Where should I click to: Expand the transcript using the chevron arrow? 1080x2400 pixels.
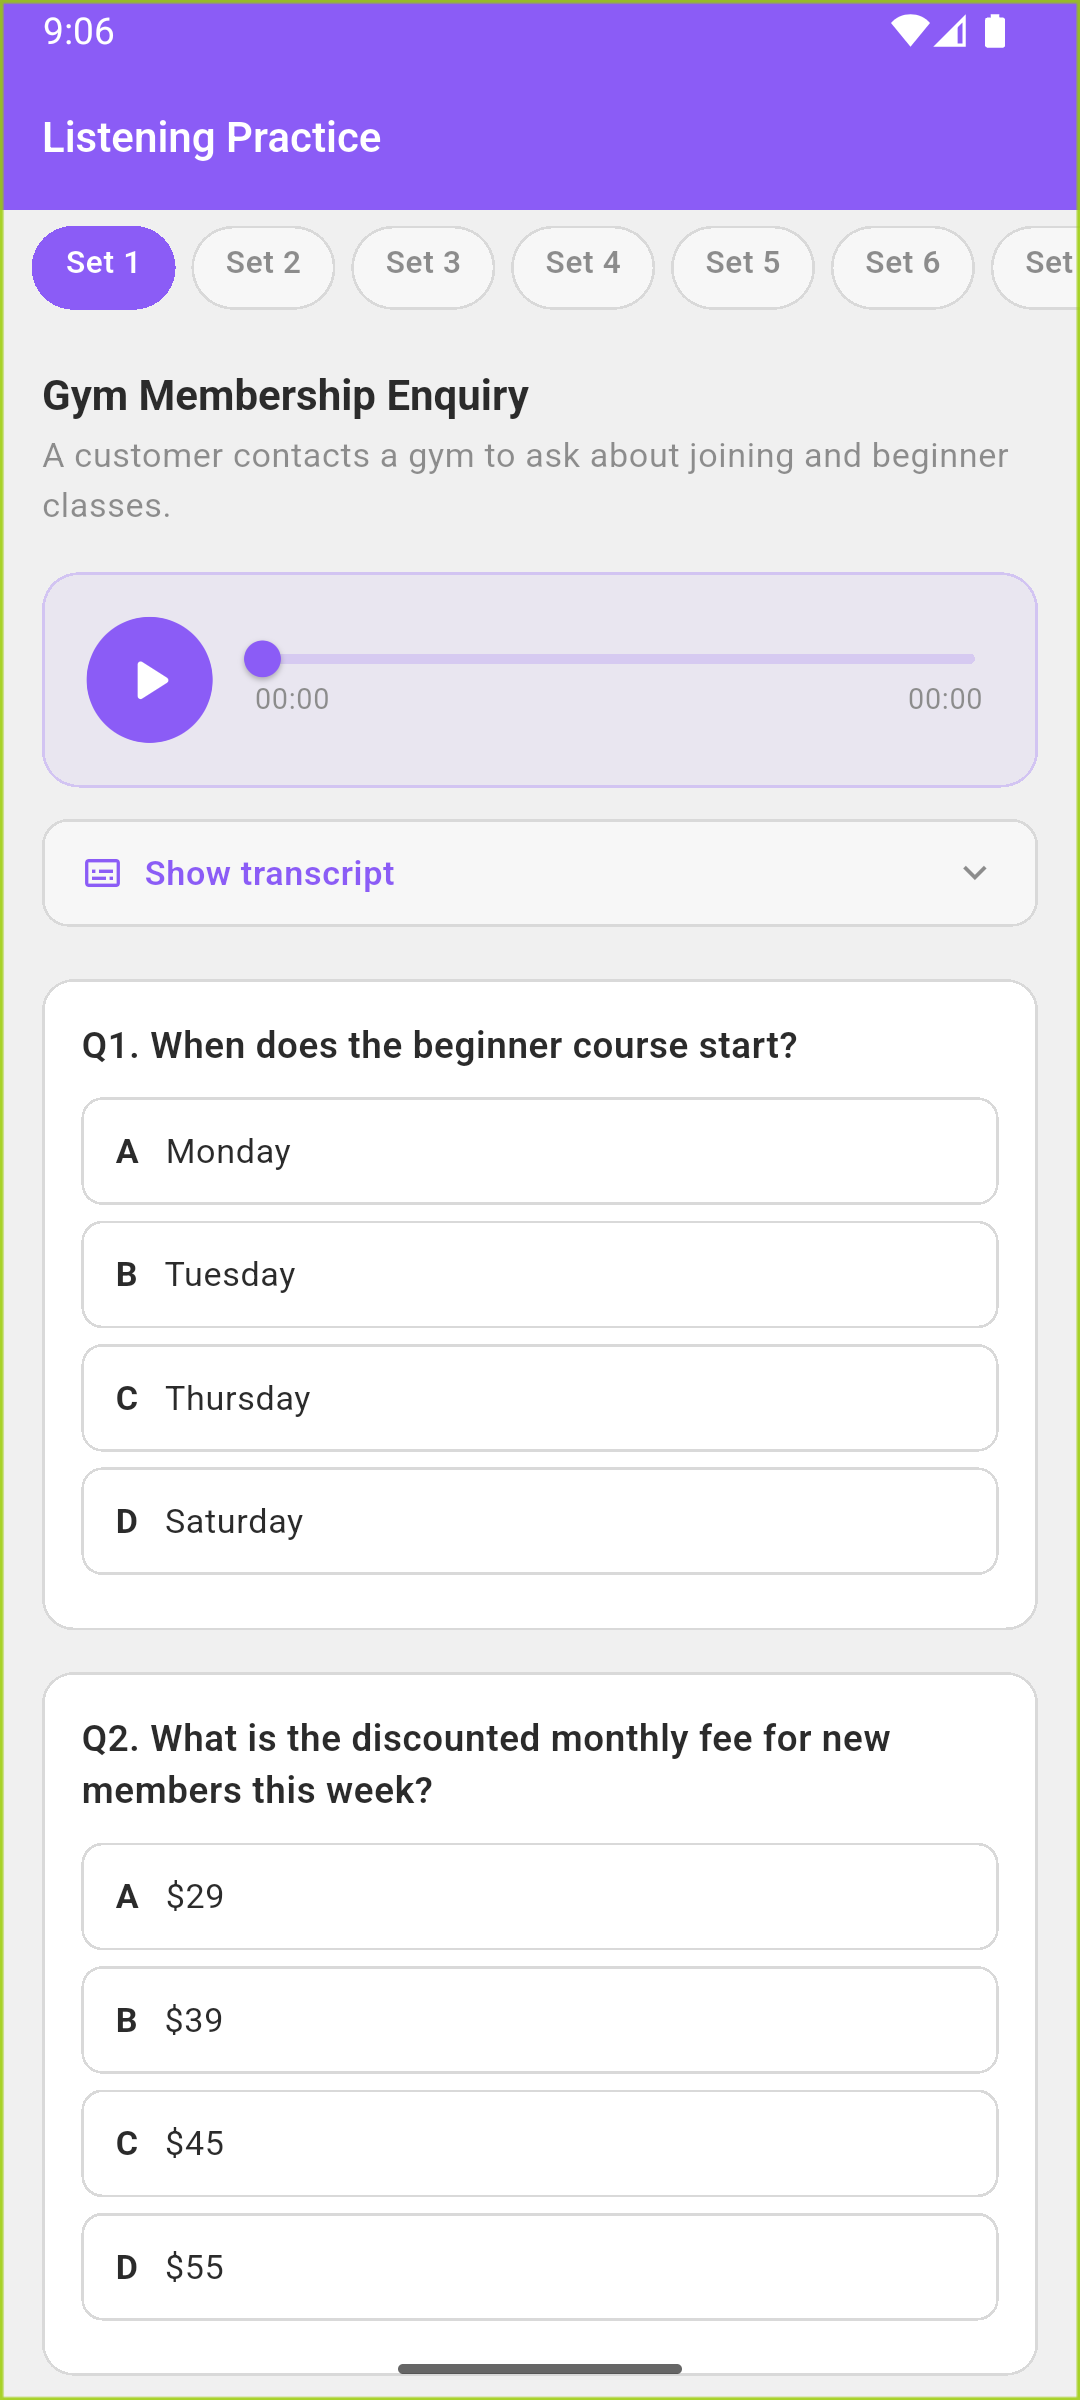click(x=974, y=873)
